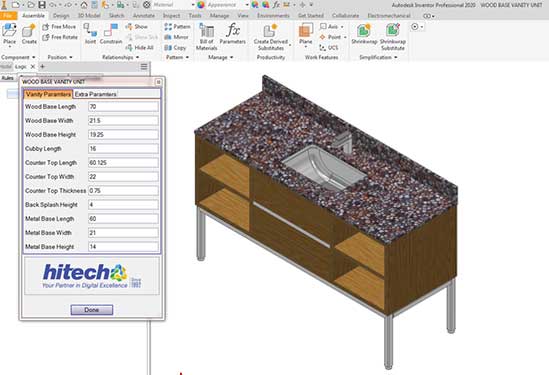
Task: Click the Open folder icon in quick access
Action: pyautogui.click(x=30, y=5)
